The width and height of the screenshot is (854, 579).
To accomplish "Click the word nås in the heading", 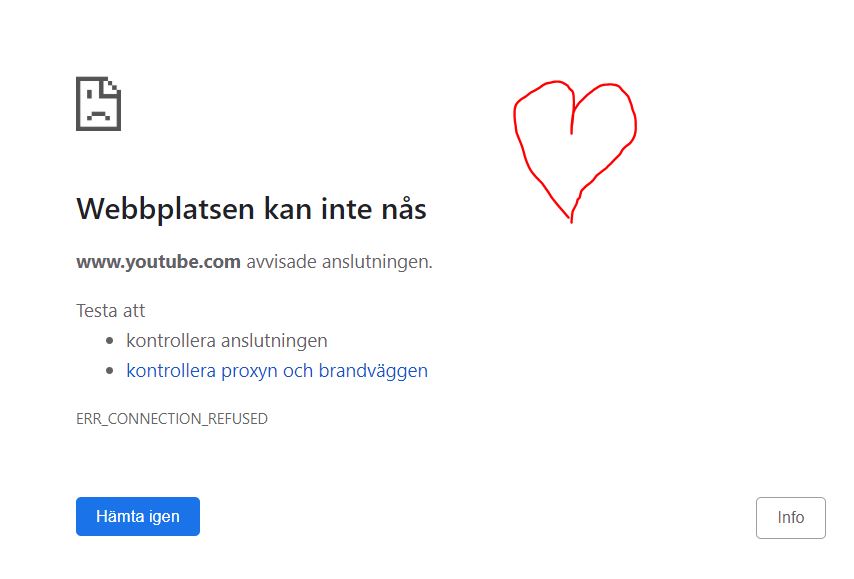I will (x=404, y=209).
